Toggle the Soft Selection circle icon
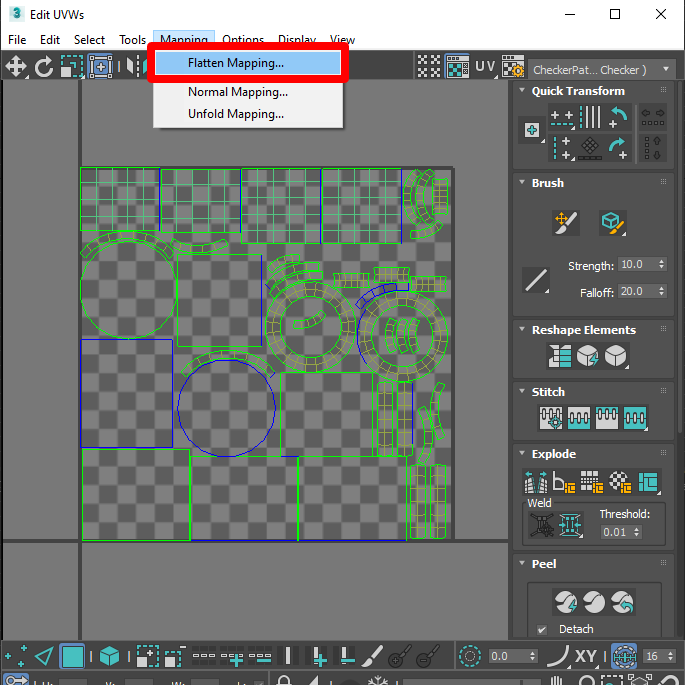 coord(470,656)
